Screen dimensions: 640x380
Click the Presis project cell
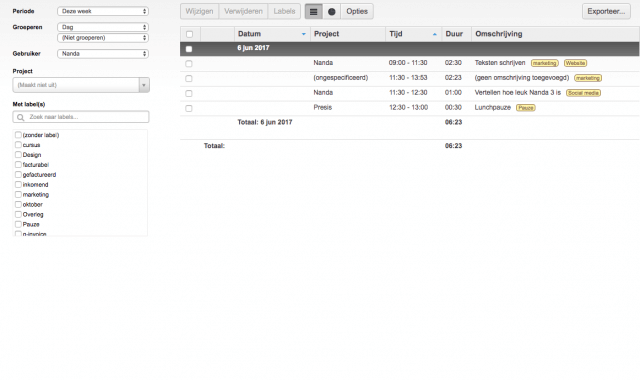322,107
